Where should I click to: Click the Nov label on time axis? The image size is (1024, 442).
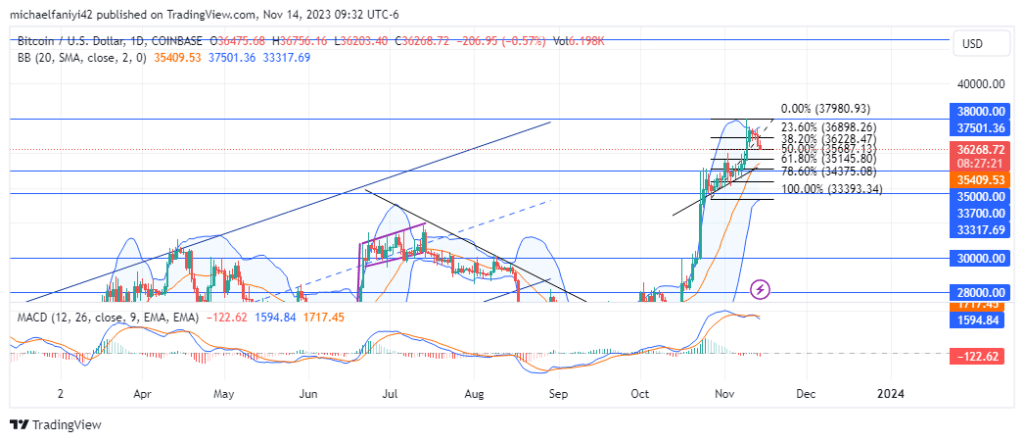(724, 394)
